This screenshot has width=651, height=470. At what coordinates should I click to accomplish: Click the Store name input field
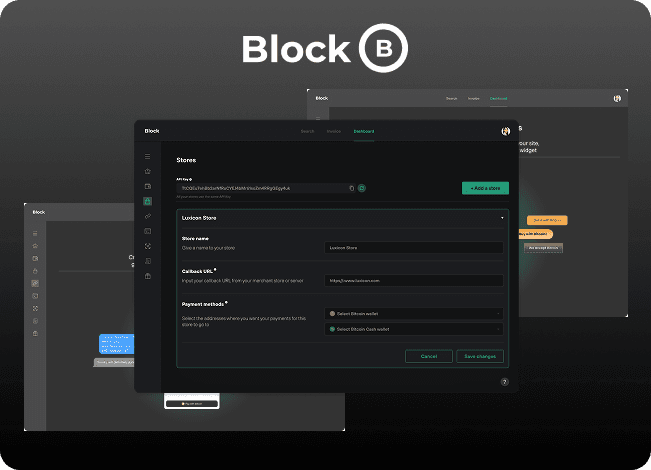tap(414, 247)
